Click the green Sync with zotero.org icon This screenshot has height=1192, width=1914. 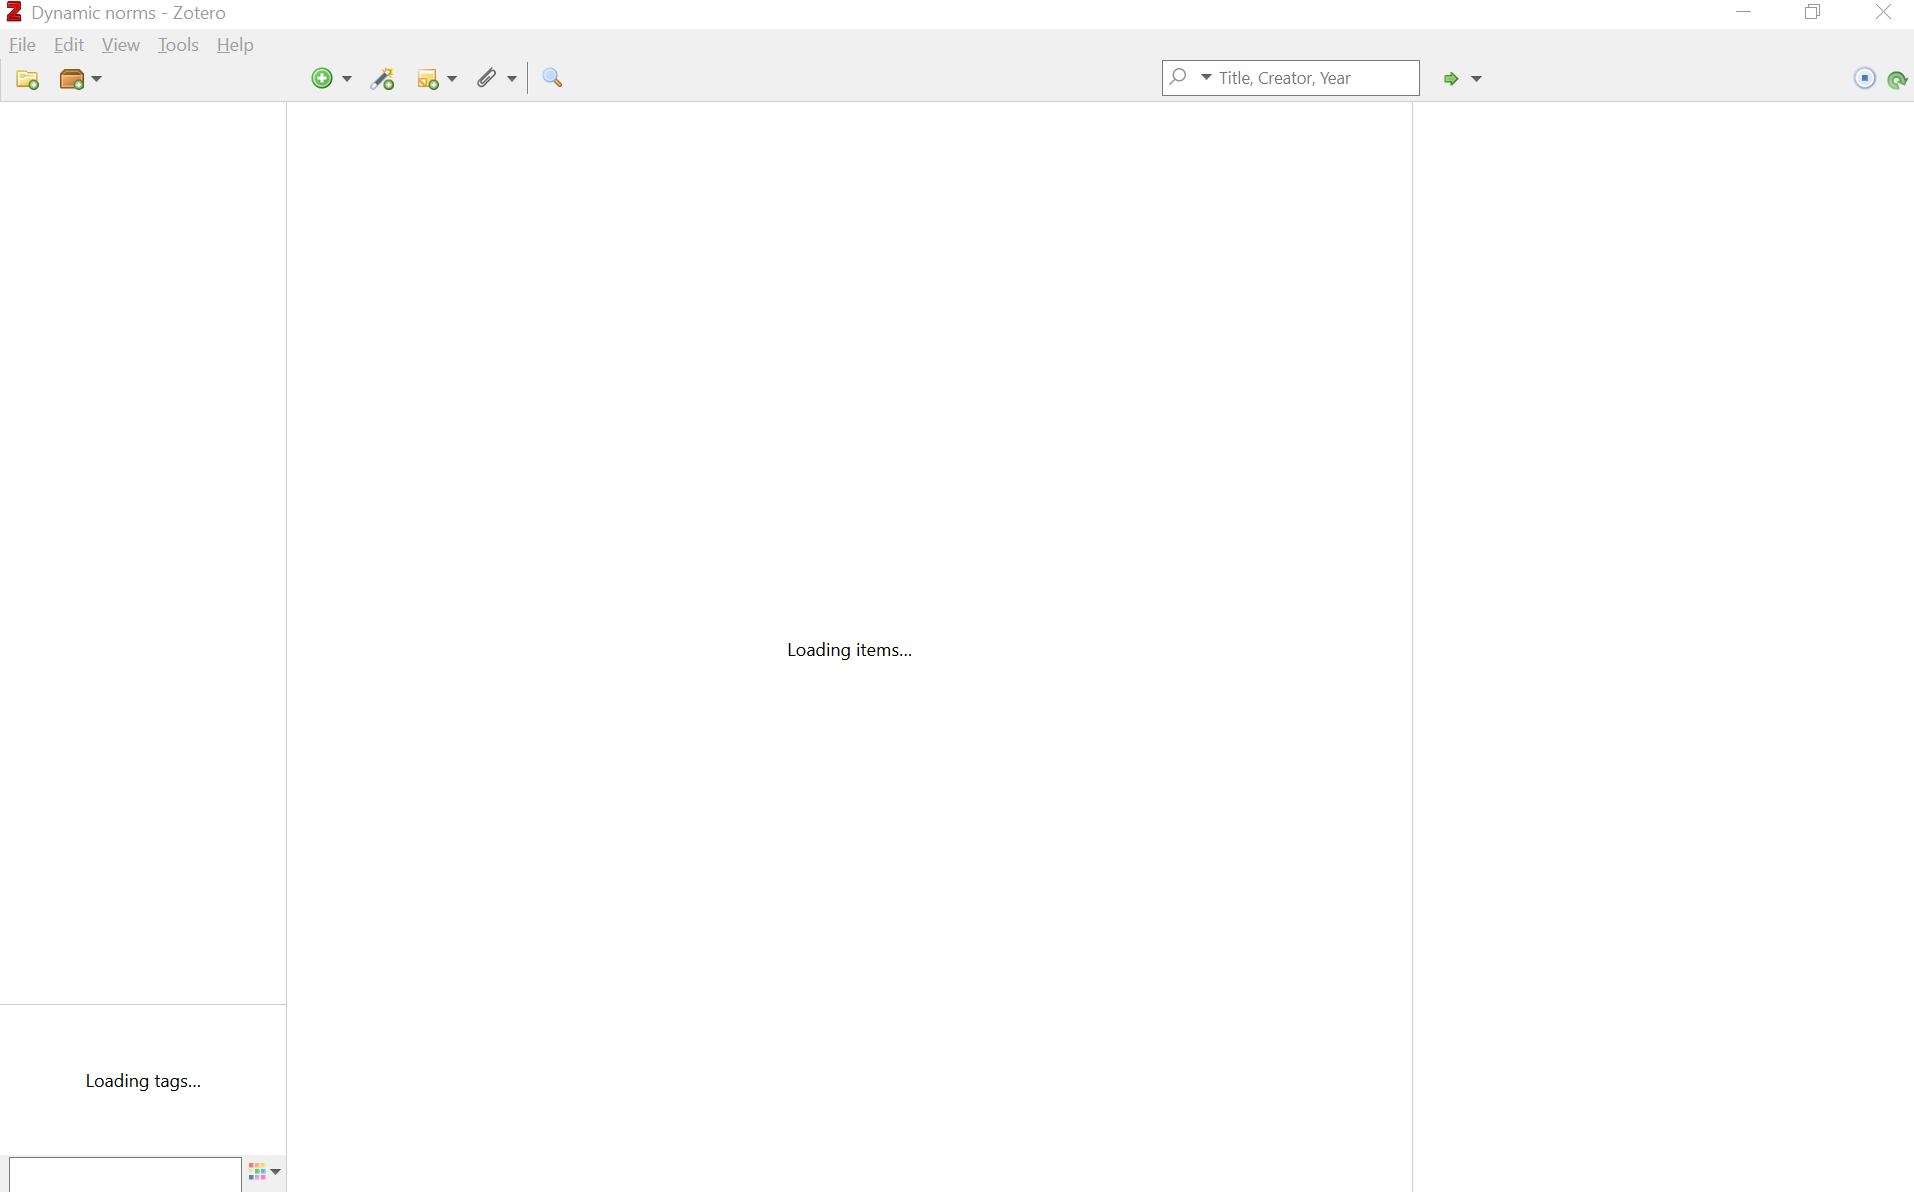[1897, 79]
